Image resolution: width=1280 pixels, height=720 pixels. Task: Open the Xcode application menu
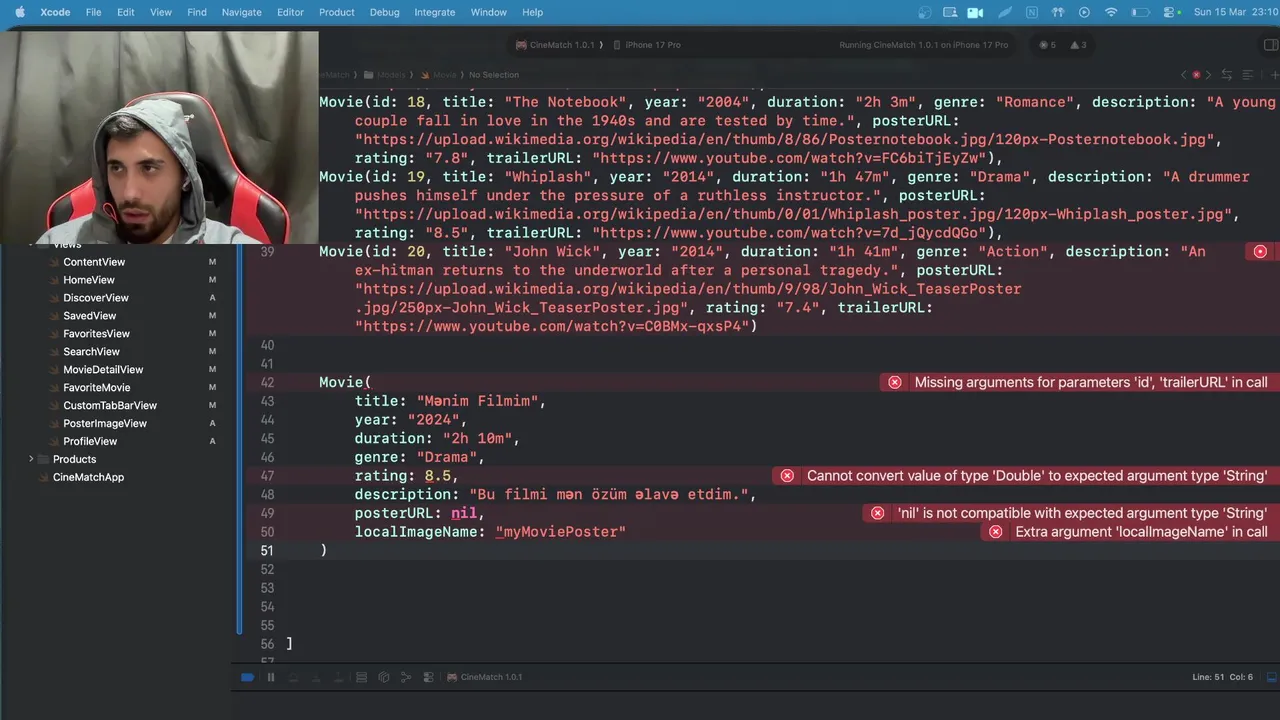coord(55,12)
